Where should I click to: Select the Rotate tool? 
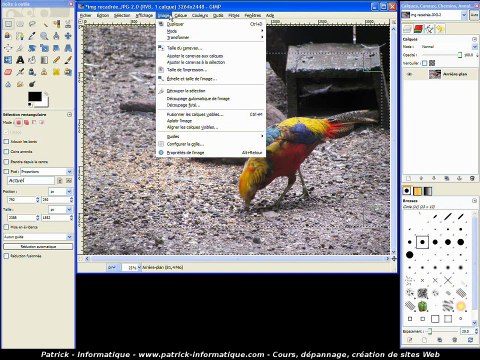click(x=32, y=48)
